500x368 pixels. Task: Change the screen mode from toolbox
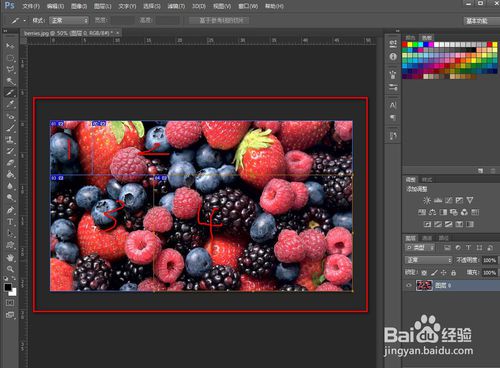[x=10, y=315]
